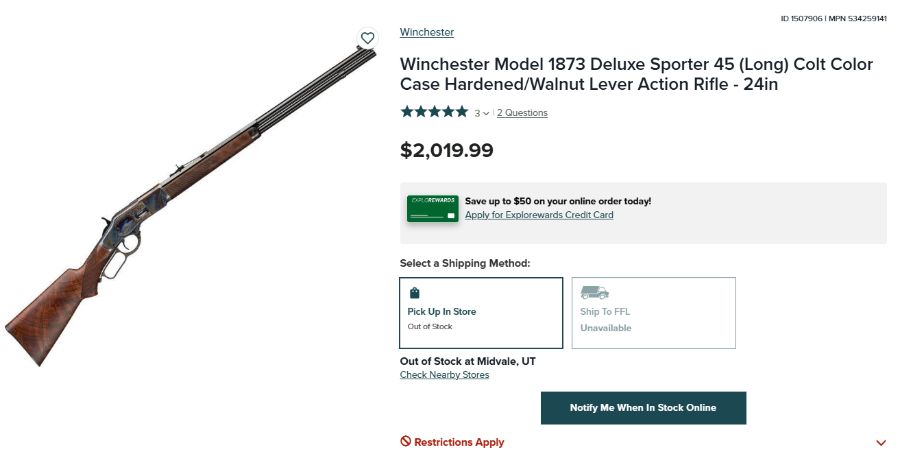
Task: Click the five-star rating display
Action: point(434,112)
